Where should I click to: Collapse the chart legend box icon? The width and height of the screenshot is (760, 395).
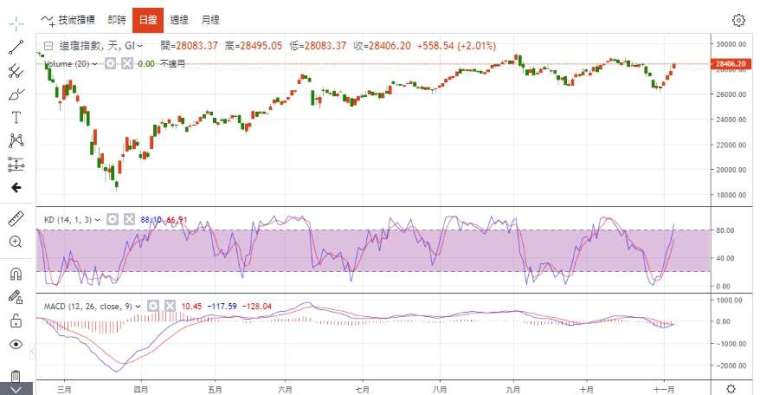pyautogui.click(x=48, y=46)
